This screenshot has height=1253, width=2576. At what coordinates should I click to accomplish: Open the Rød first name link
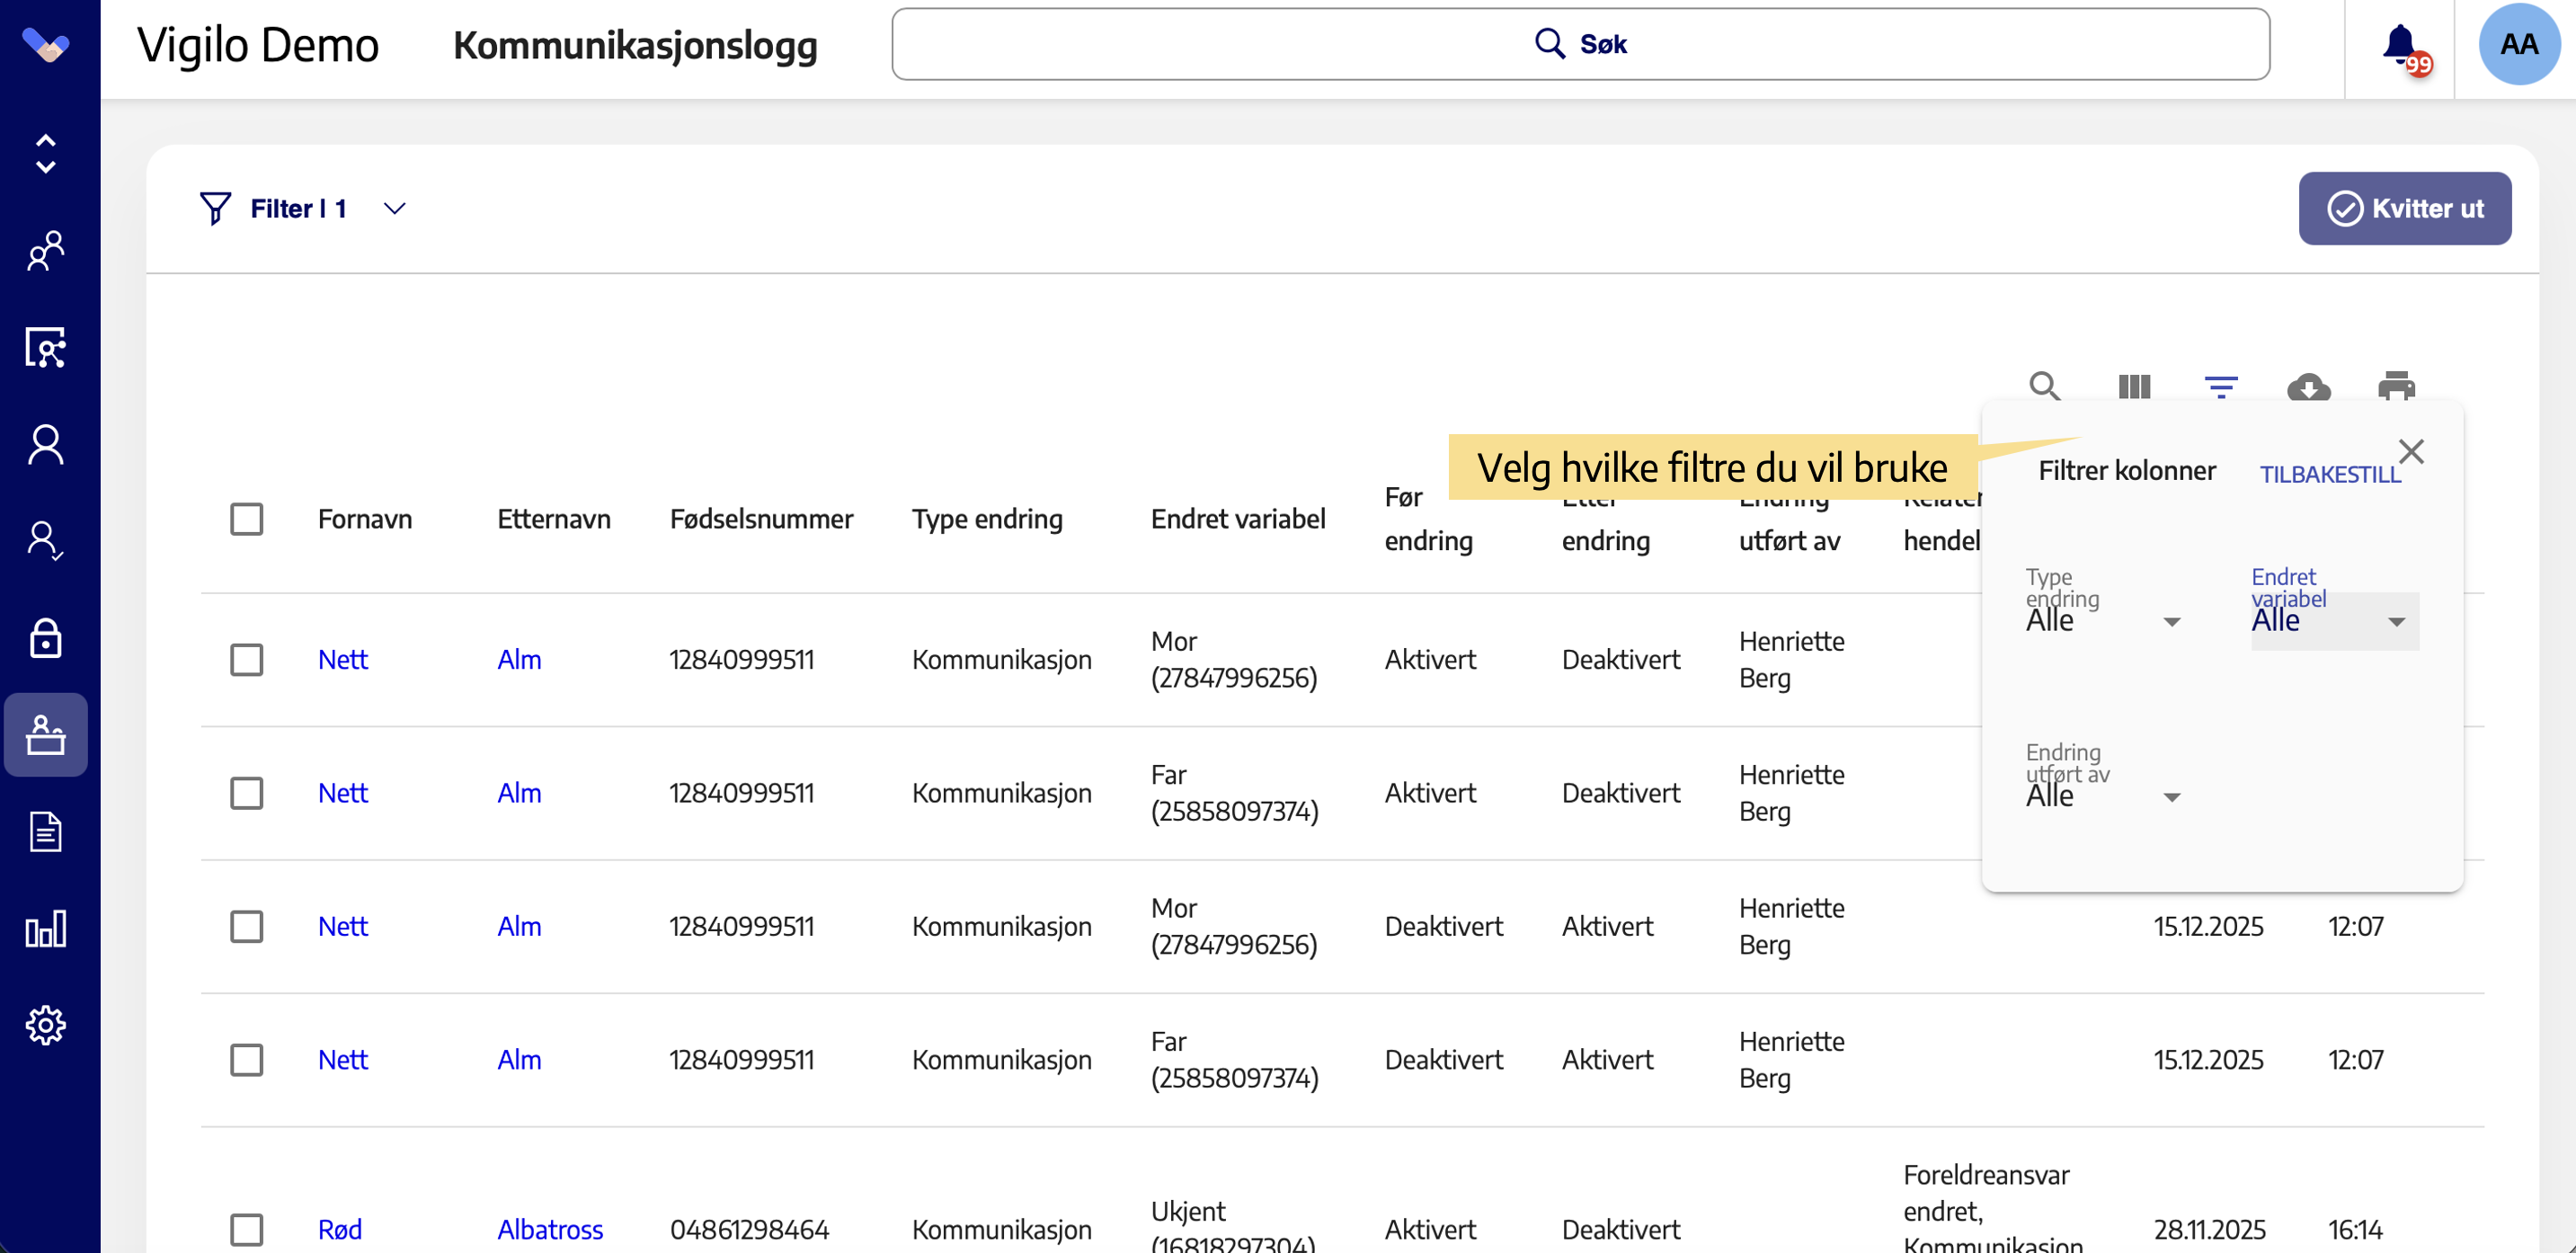340,1229
